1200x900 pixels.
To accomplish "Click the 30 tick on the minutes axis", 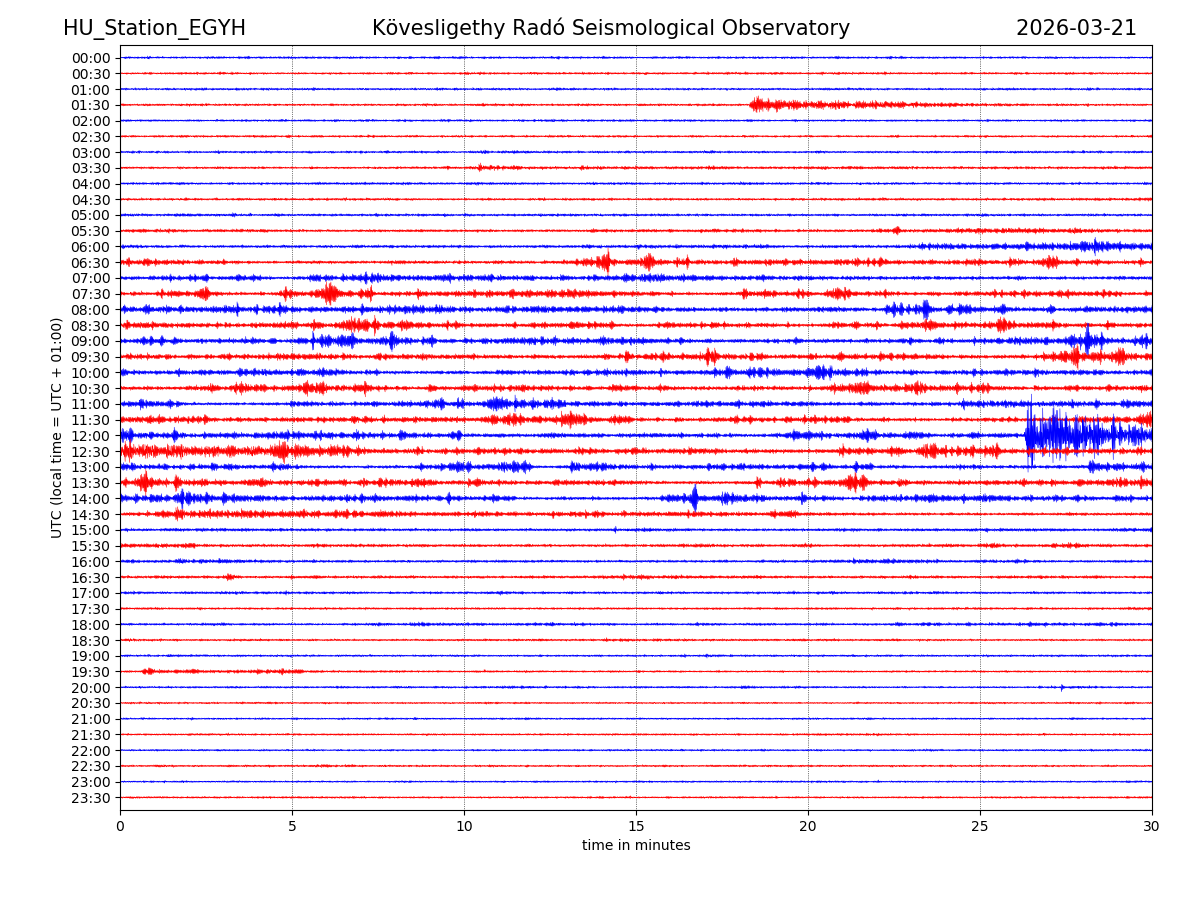I will [x=1152, y=826].
